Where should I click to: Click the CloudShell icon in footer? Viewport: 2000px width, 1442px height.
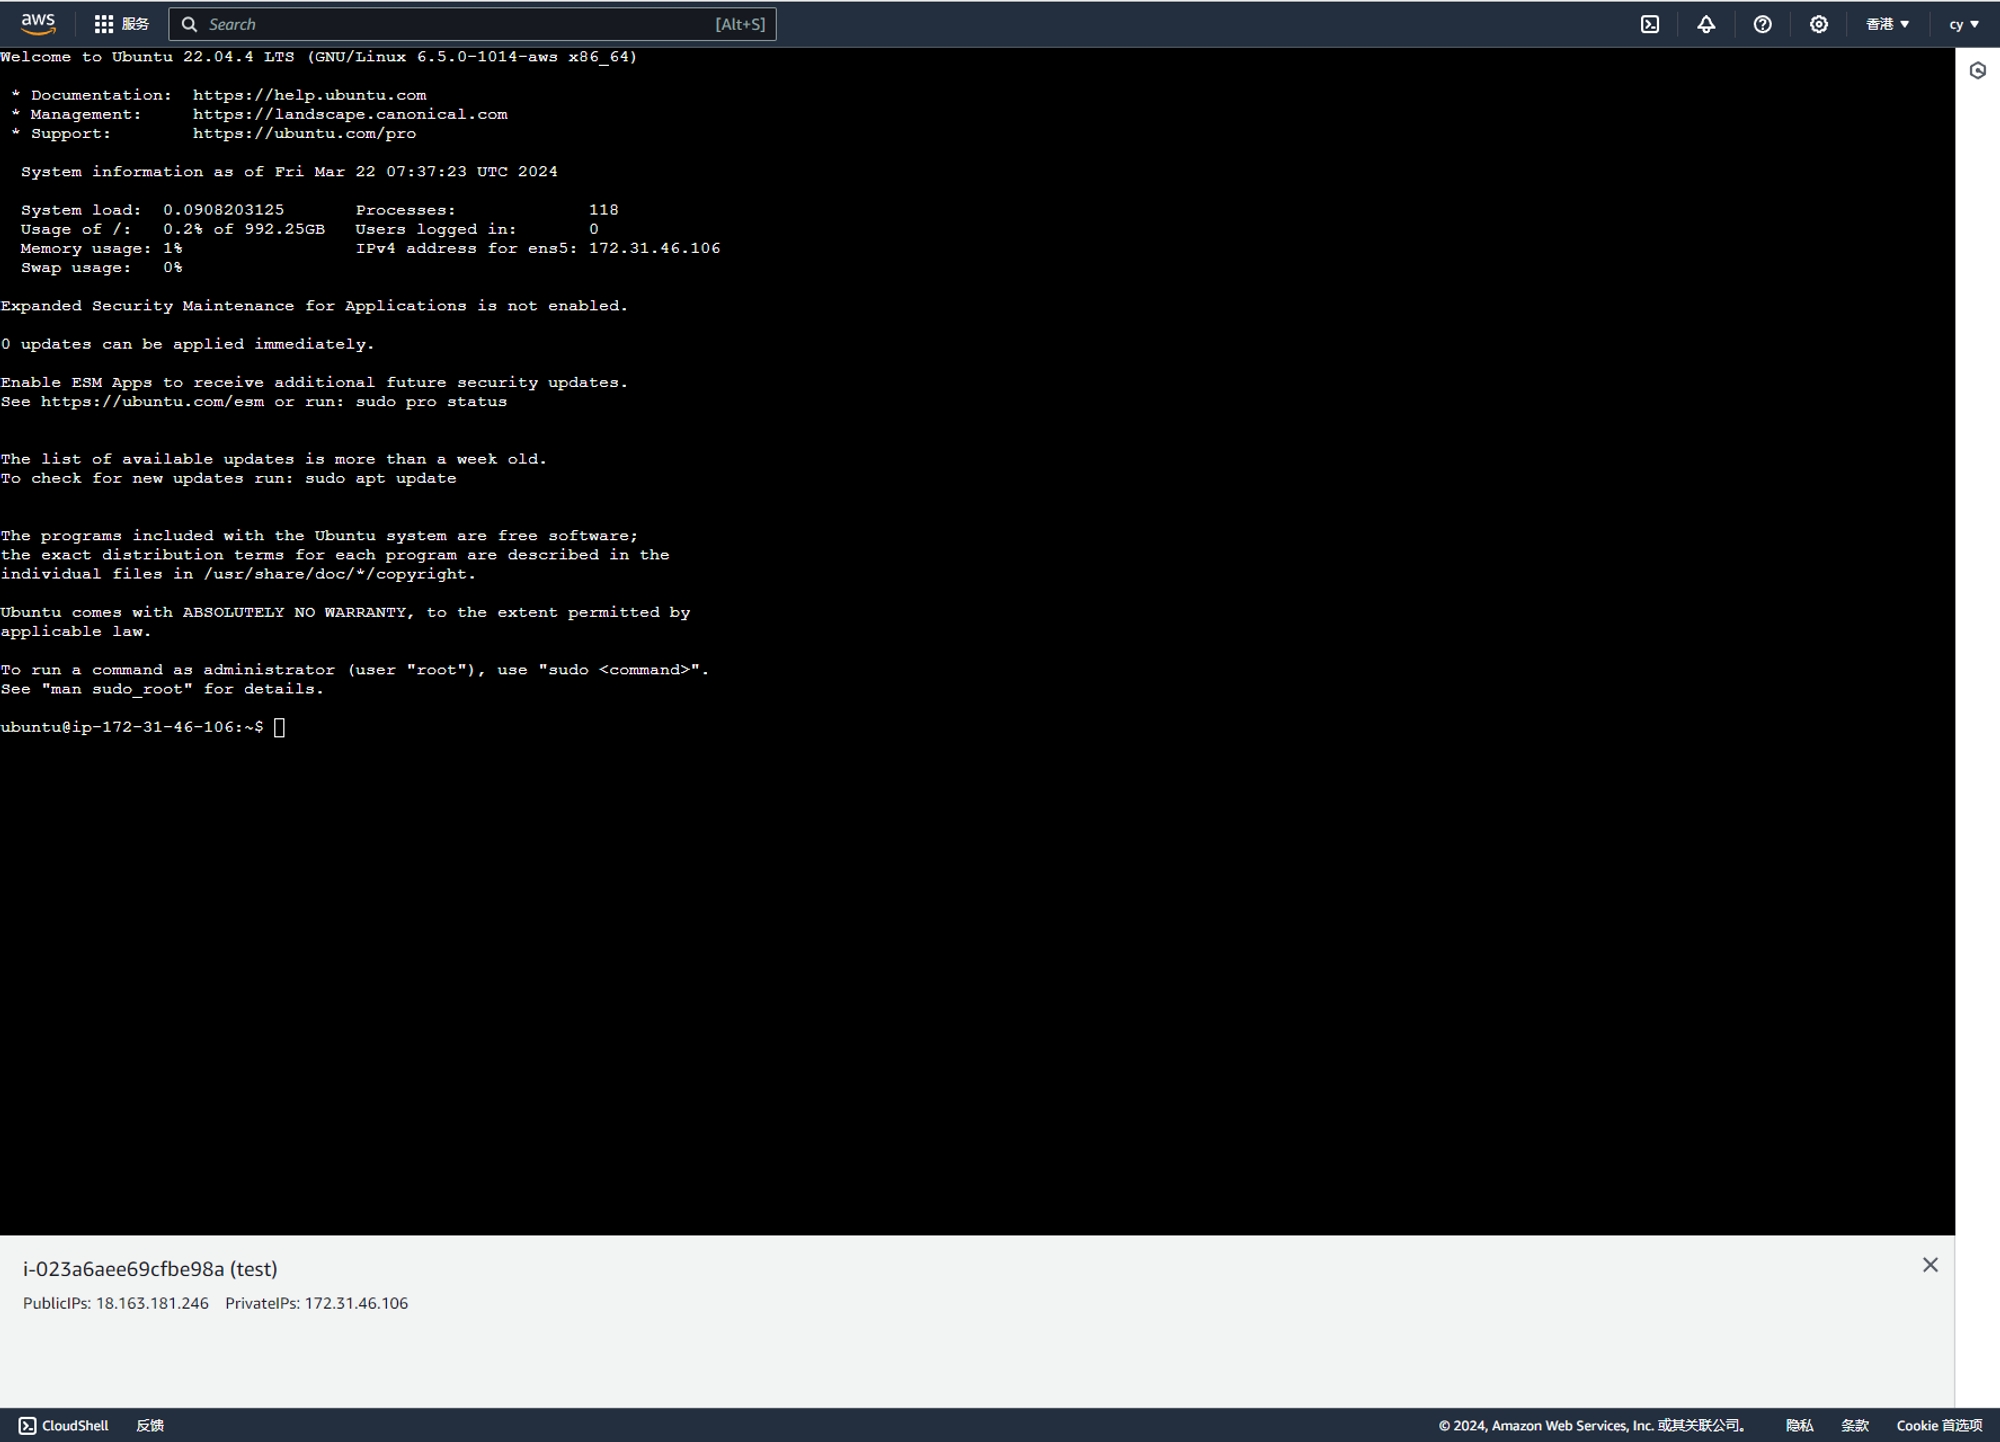[x=28, y=1425]
